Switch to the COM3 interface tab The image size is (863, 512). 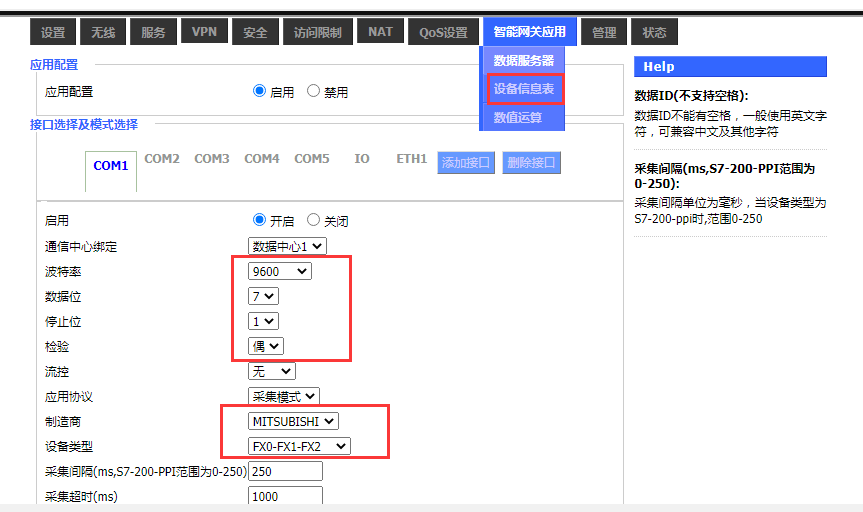click(212, 159)
